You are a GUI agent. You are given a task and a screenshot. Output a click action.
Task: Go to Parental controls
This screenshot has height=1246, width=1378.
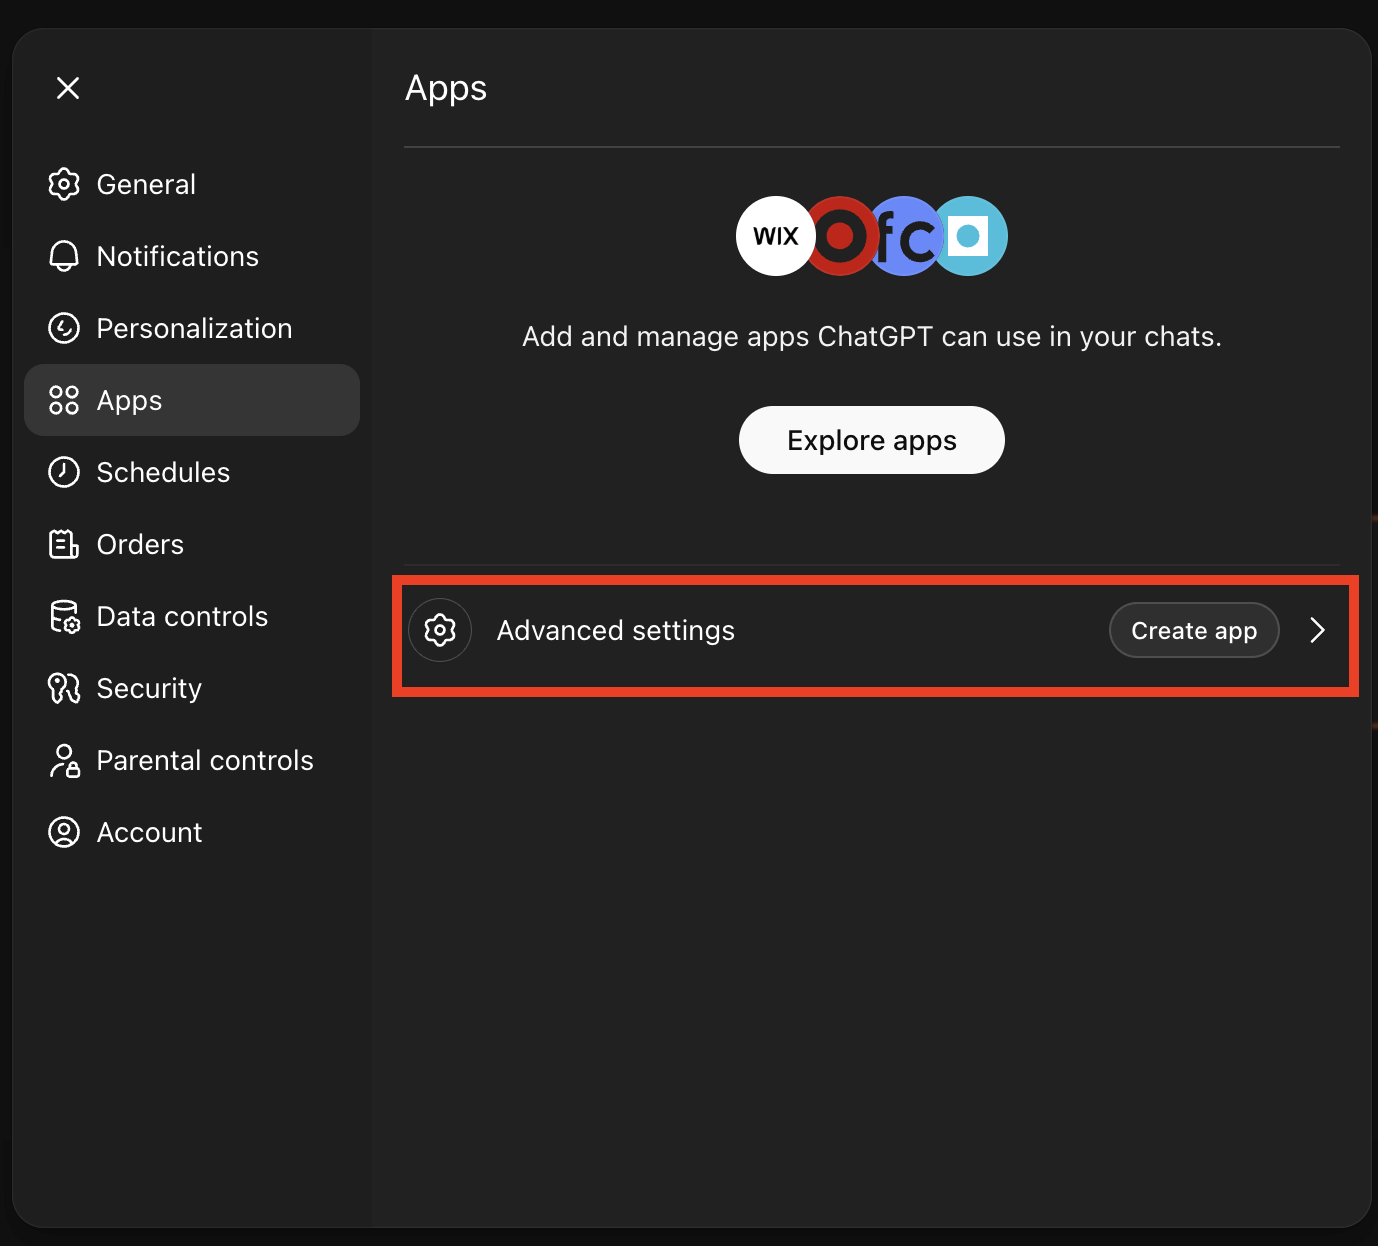click(x=192, y=760)
